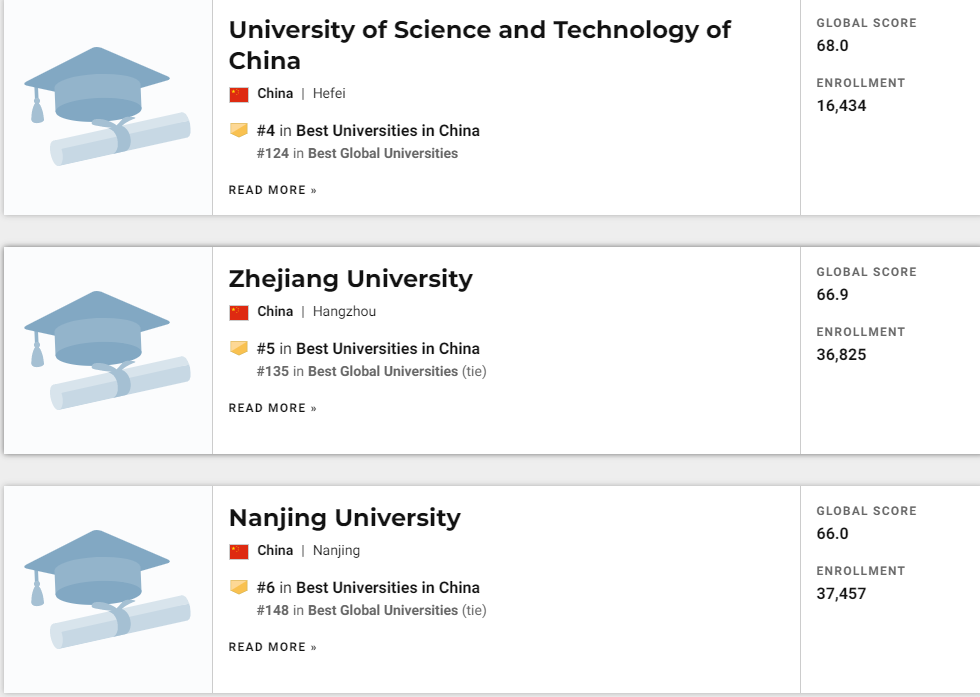Click the China flag icon under USTC

[239, 94]
